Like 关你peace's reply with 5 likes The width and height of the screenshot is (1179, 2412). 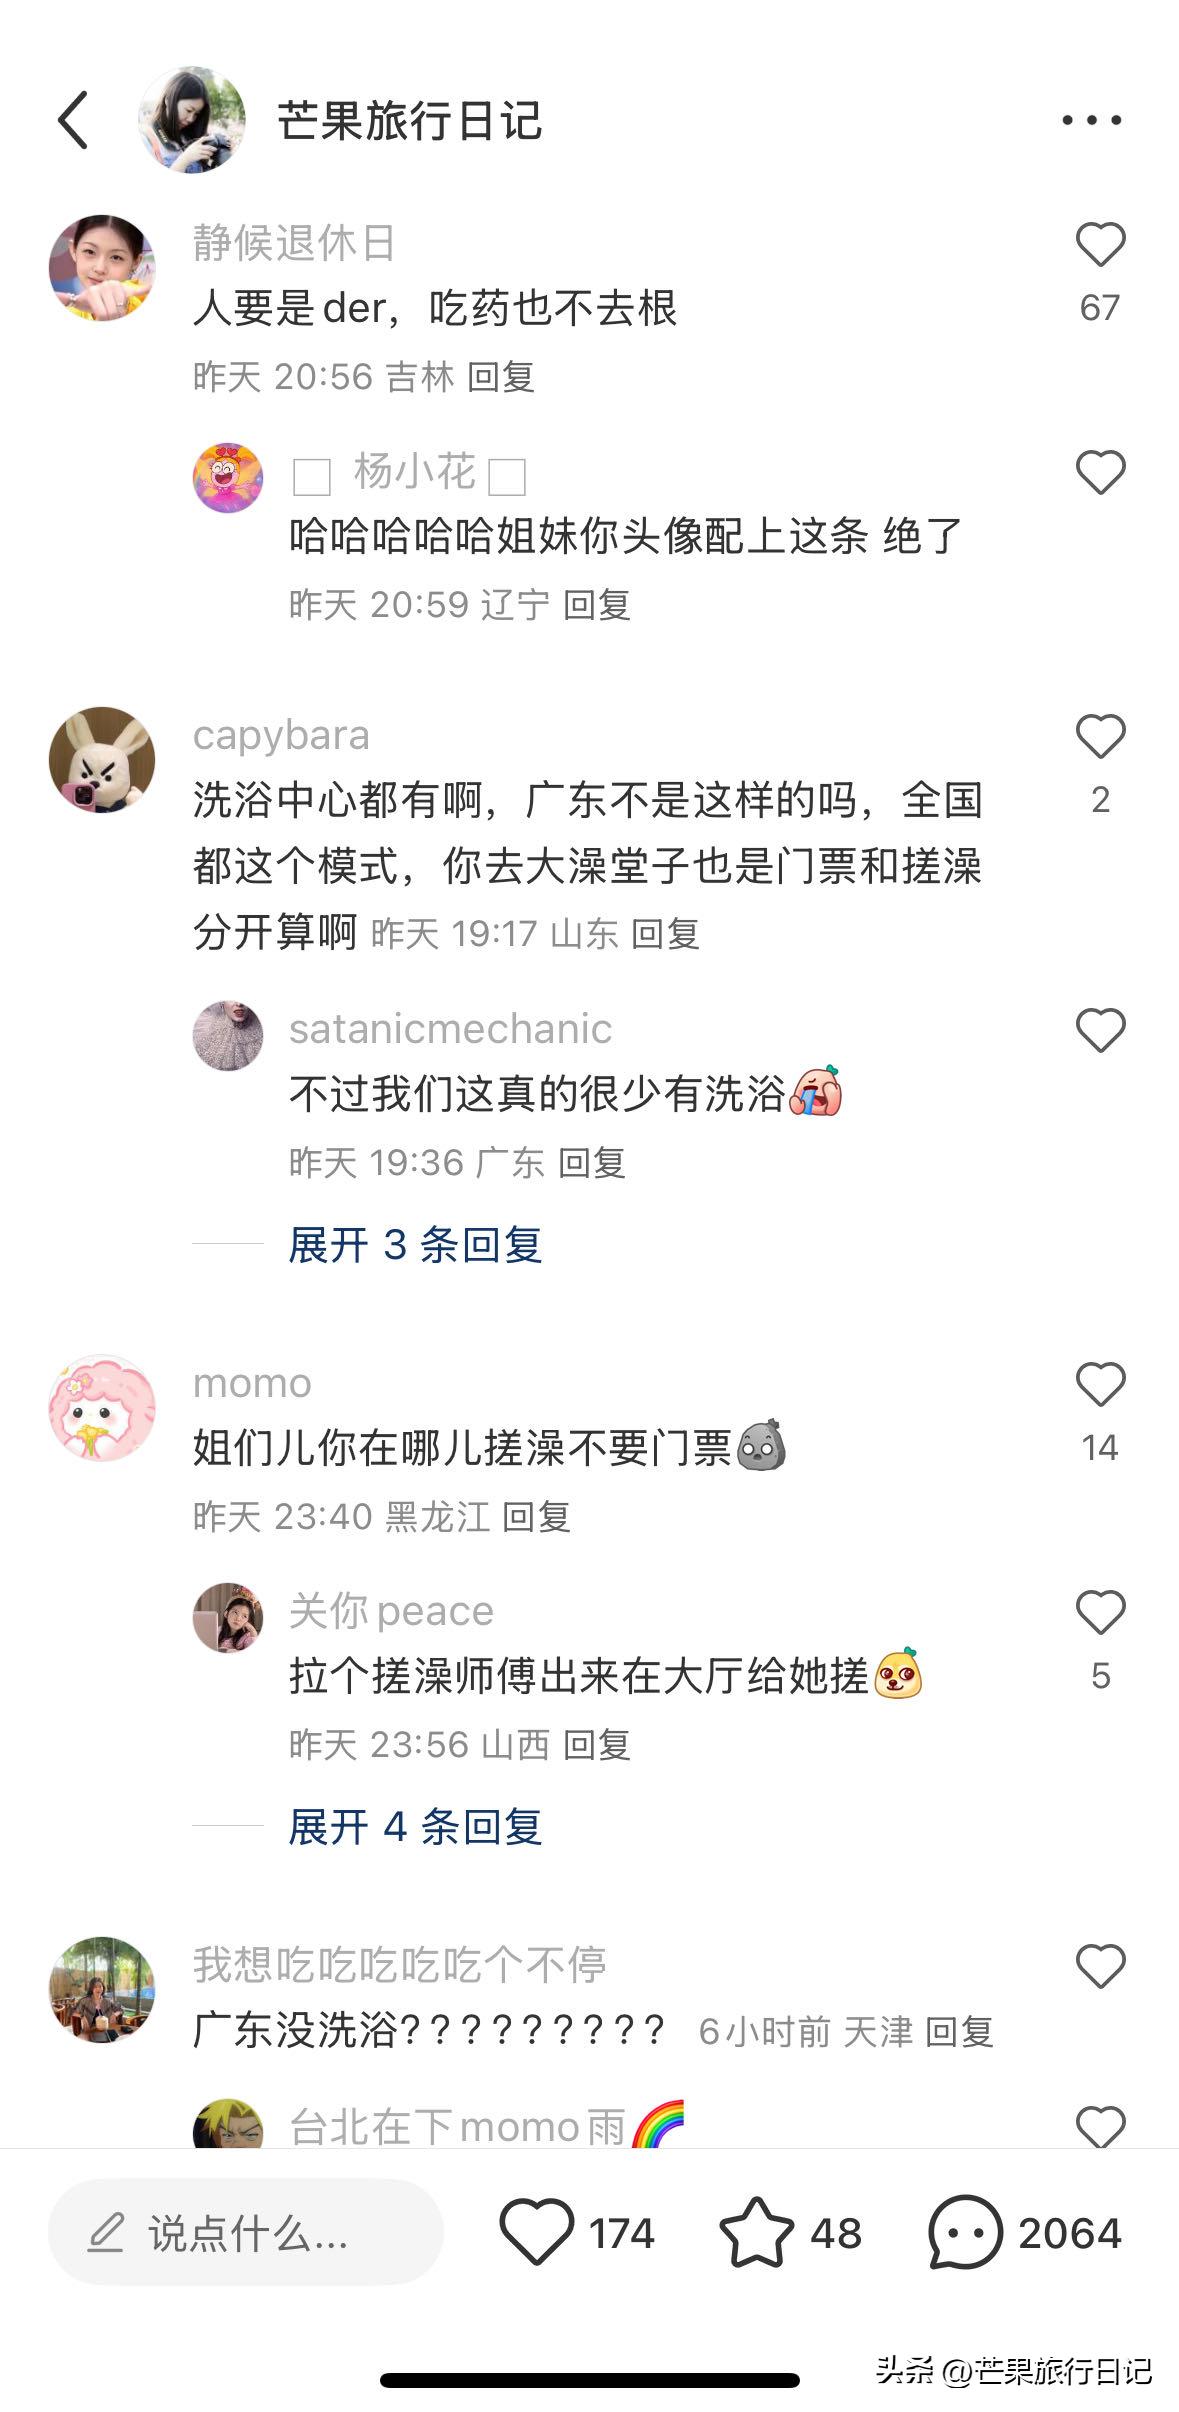coord(1100,1613)
